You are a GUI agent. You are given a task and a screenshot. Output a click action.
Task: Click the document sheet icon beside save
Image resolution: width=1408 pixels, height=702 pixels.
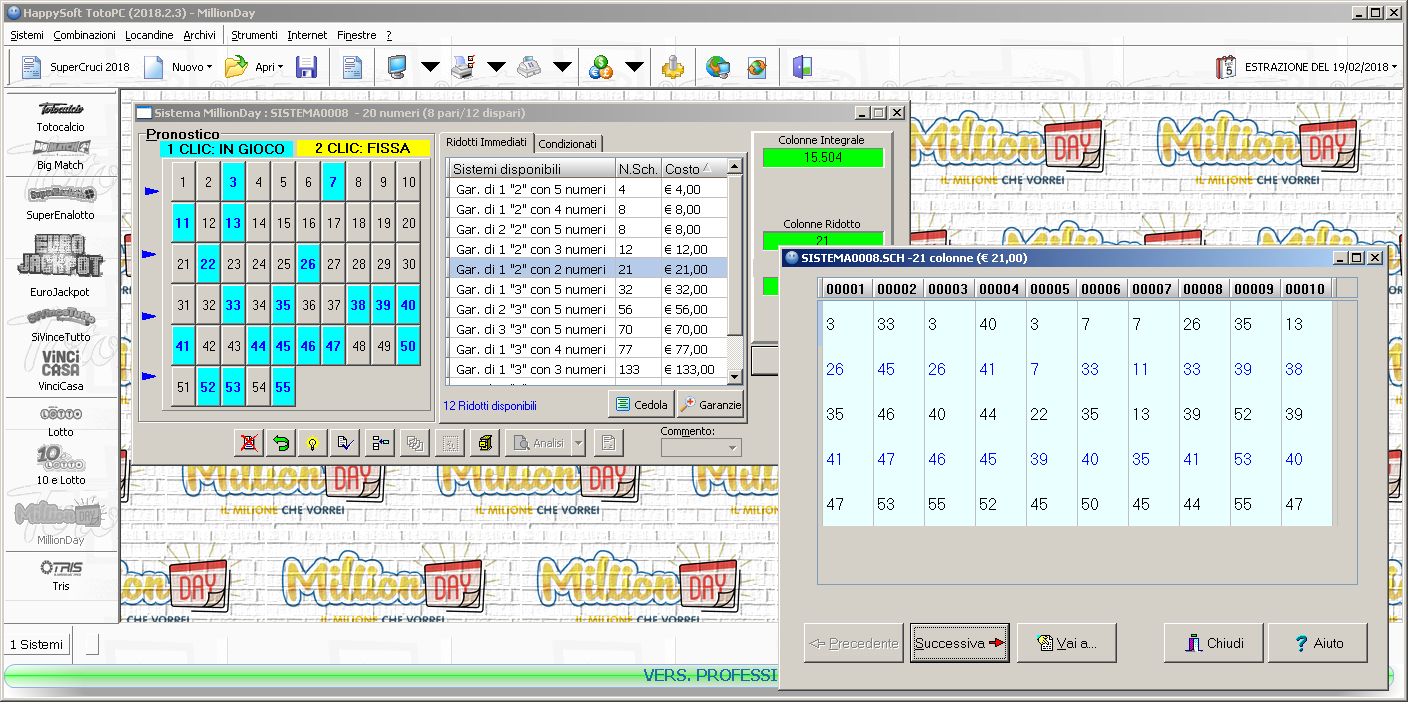[352, 67]
